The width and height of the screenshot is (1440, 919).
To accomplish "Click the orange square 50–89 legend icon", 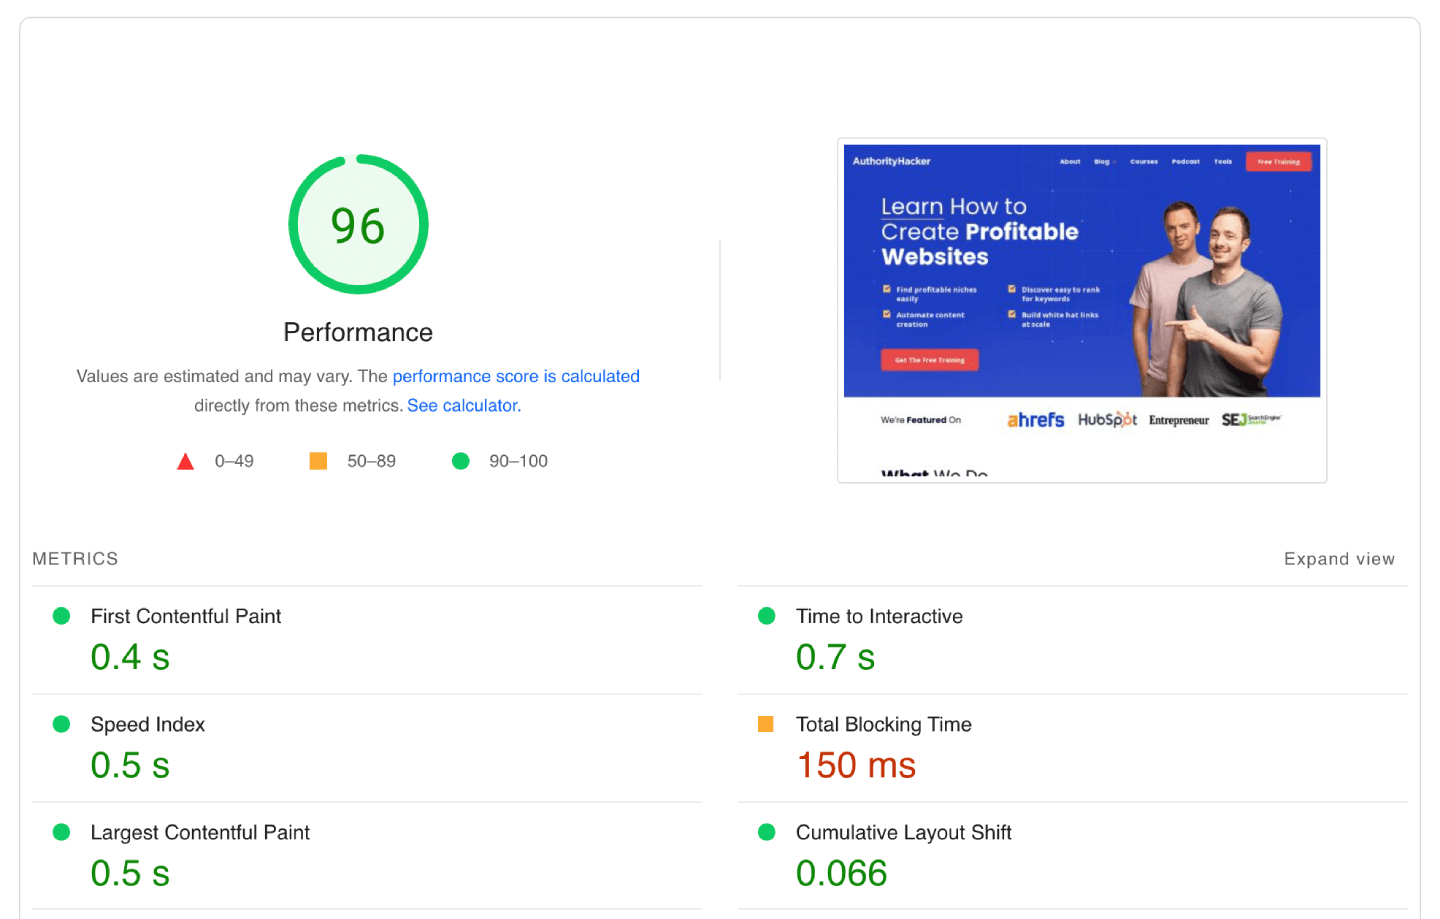I will click(318, 461).
